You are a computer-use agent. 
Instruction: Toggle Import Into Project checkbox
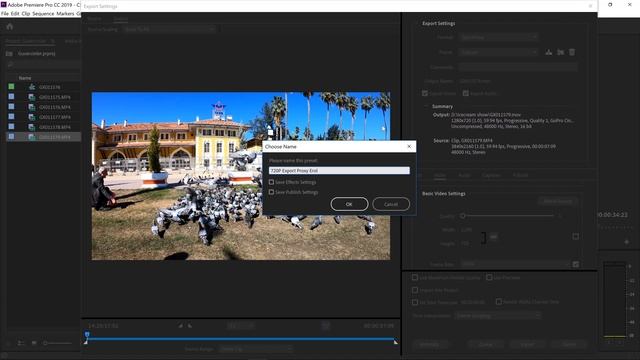(415, 290)
